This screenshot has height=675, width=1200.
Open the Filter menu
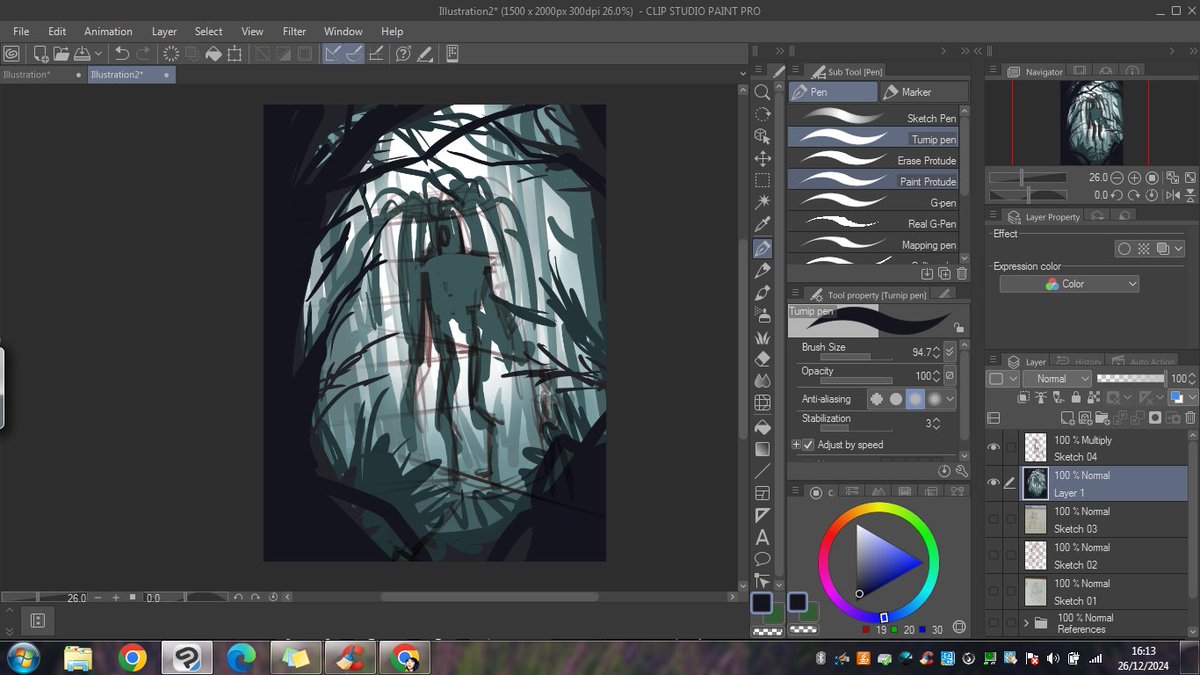294,31
